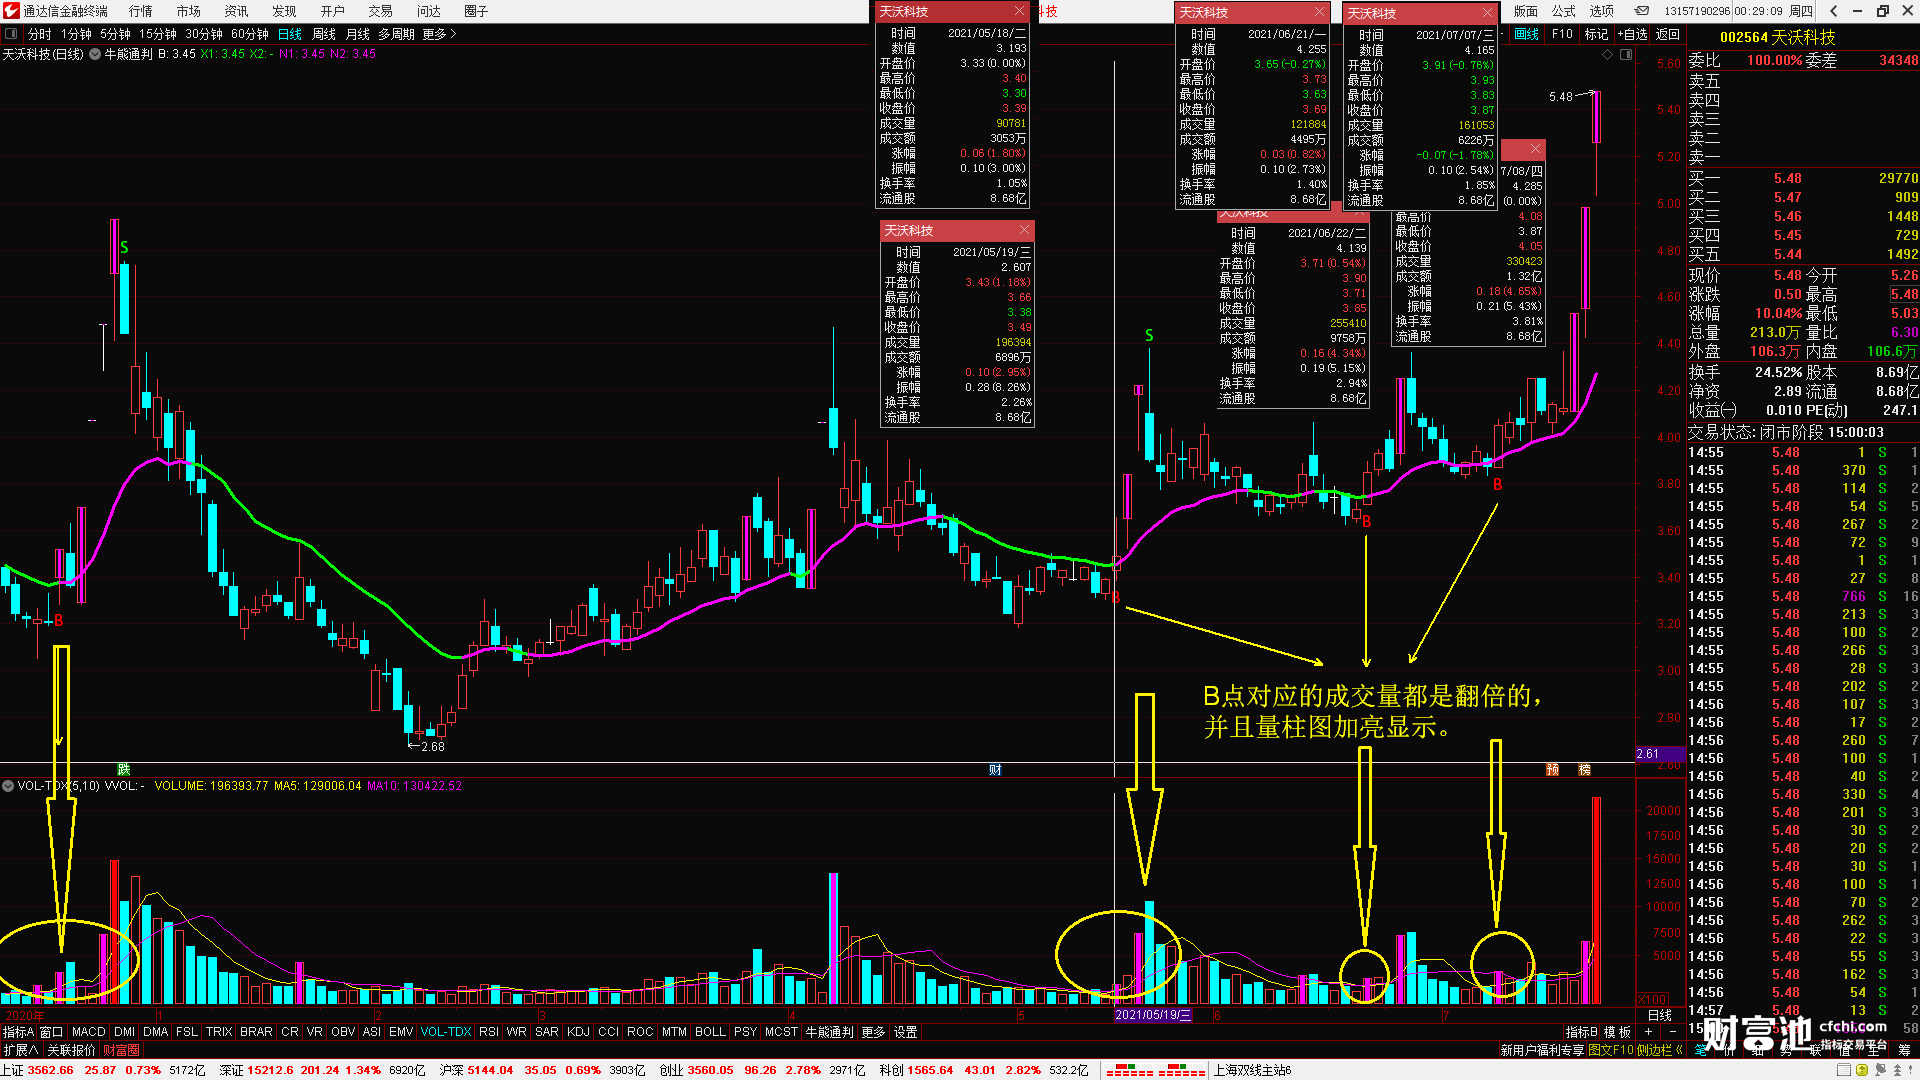Click the diamond icon above price axis
This screenshot has height=1080, width=1920.
coord(1607,55)
